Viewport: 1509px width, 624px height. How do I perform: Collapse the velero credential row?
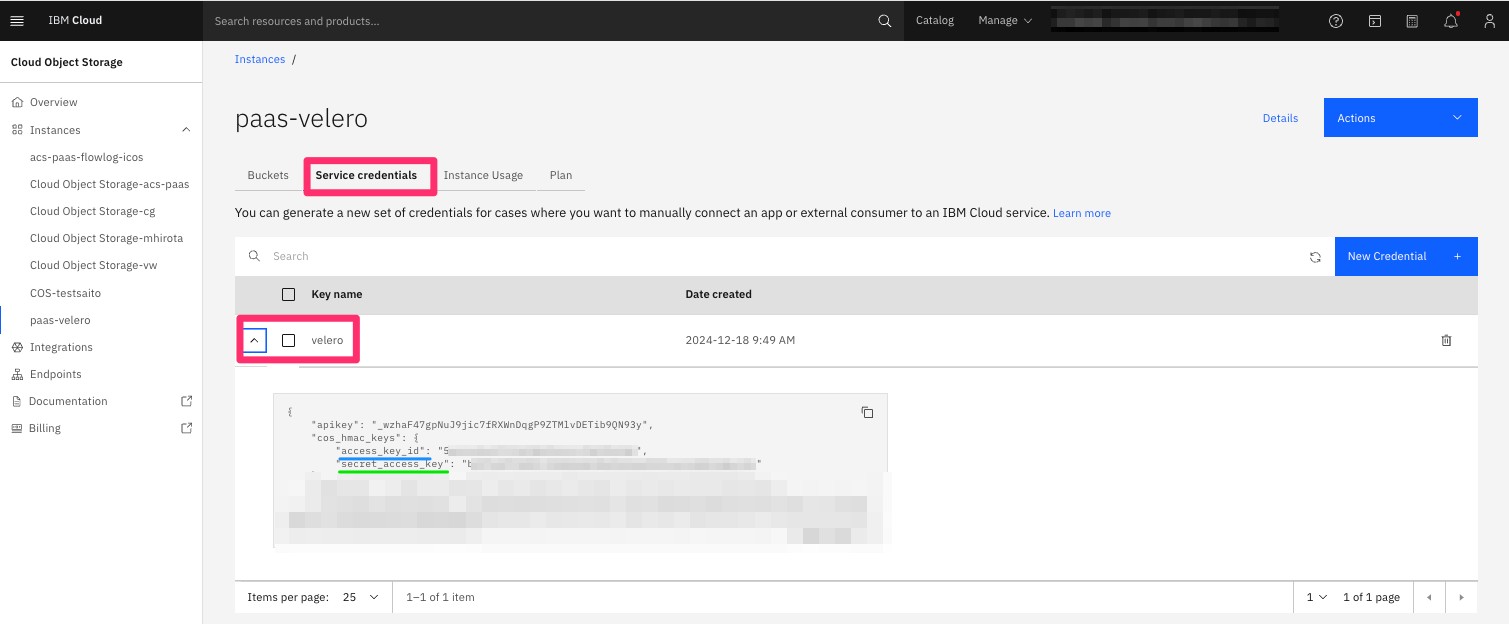coord(254,340)
